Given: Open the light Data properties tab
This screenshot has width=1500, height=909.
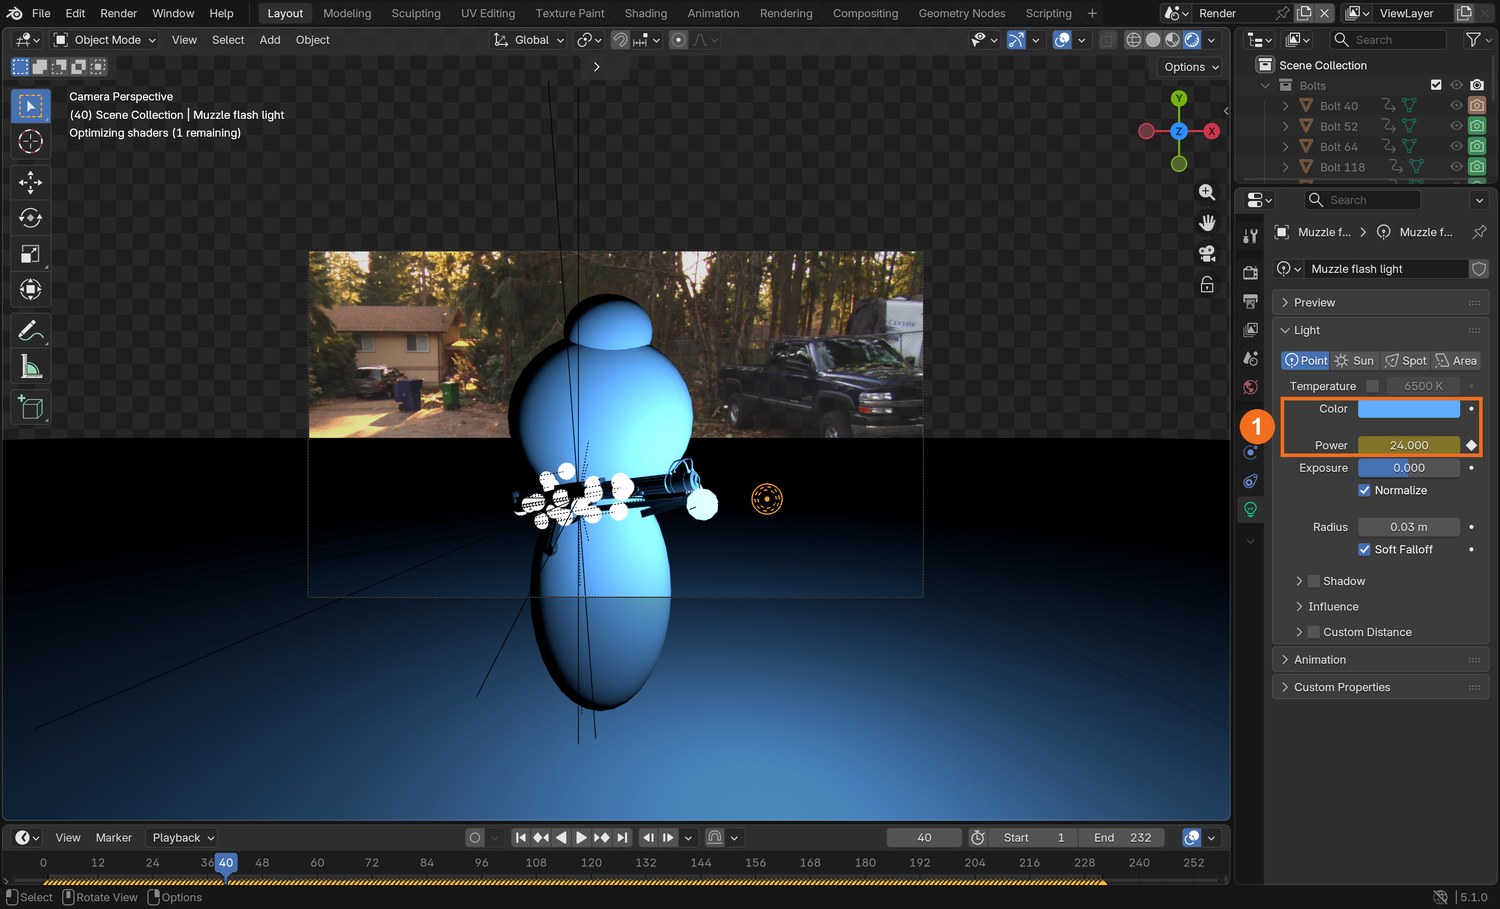Looking at the screenshot, I should coord(1250,510).
